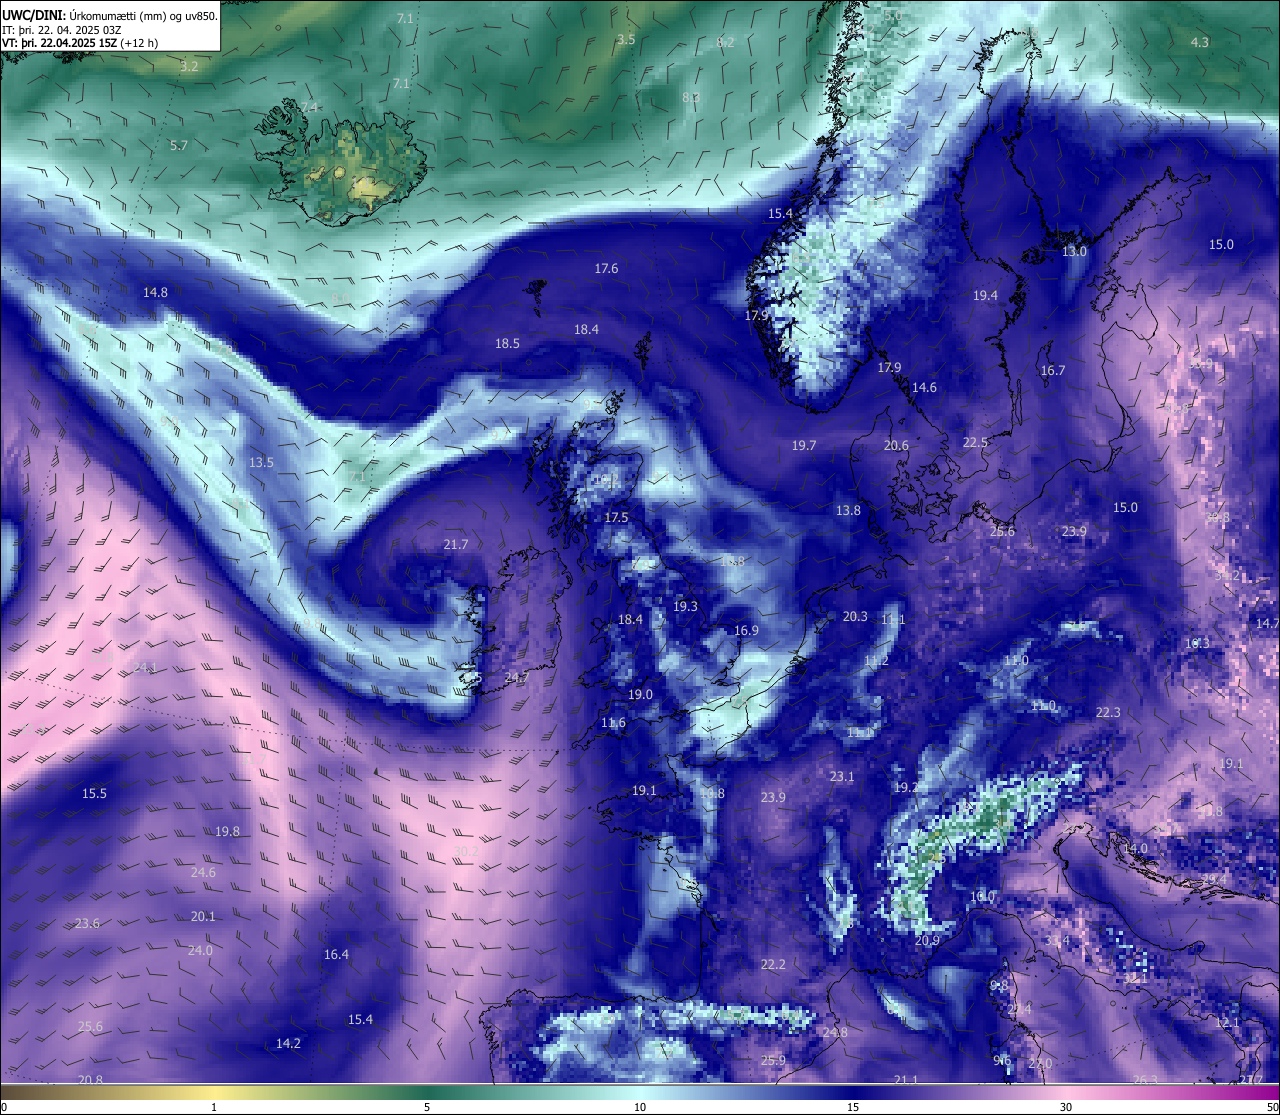Click the color scale label 5
1280x1115 pixels.
point(427,1107)
